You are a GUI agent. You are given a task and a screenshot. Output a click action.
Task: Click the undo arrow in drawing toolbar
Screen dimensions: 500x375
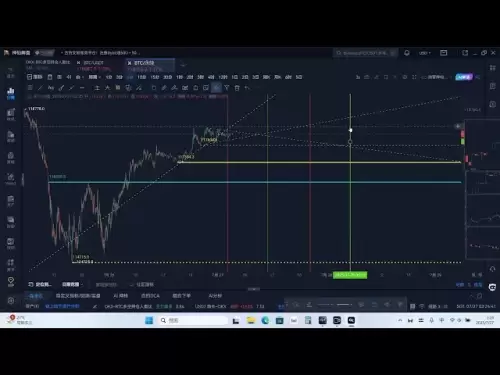click(247, 88)
